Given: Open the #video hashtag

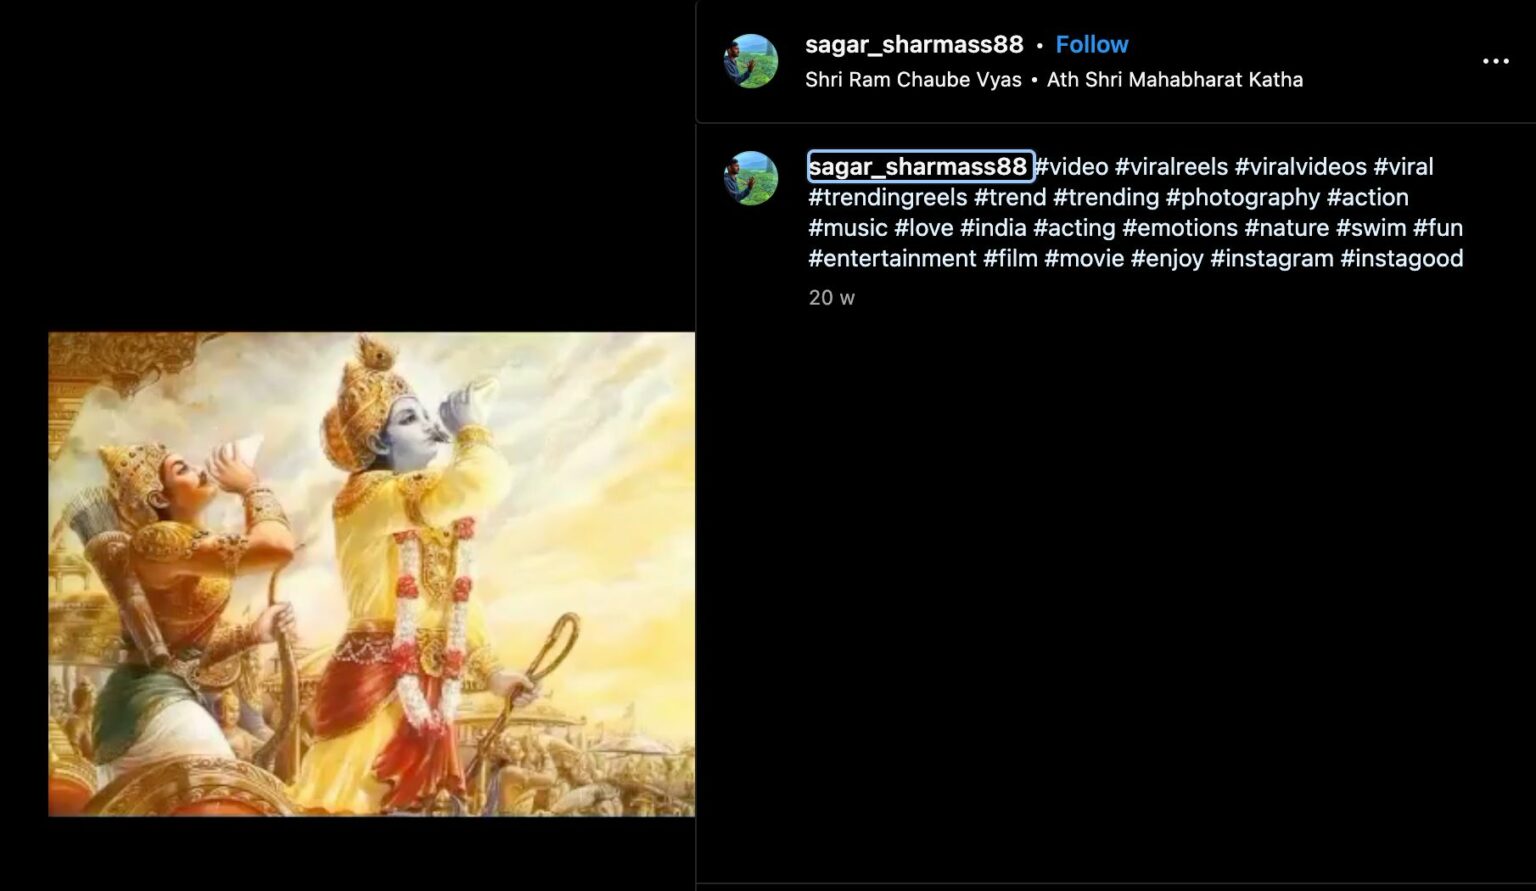Looking at the screenshot, I should click(x=1071, y=166).
